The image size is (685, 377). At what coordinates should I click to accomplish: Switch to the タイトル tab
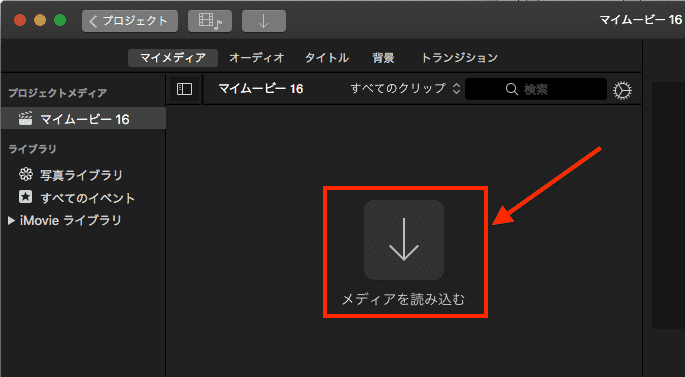coord(327,58)
